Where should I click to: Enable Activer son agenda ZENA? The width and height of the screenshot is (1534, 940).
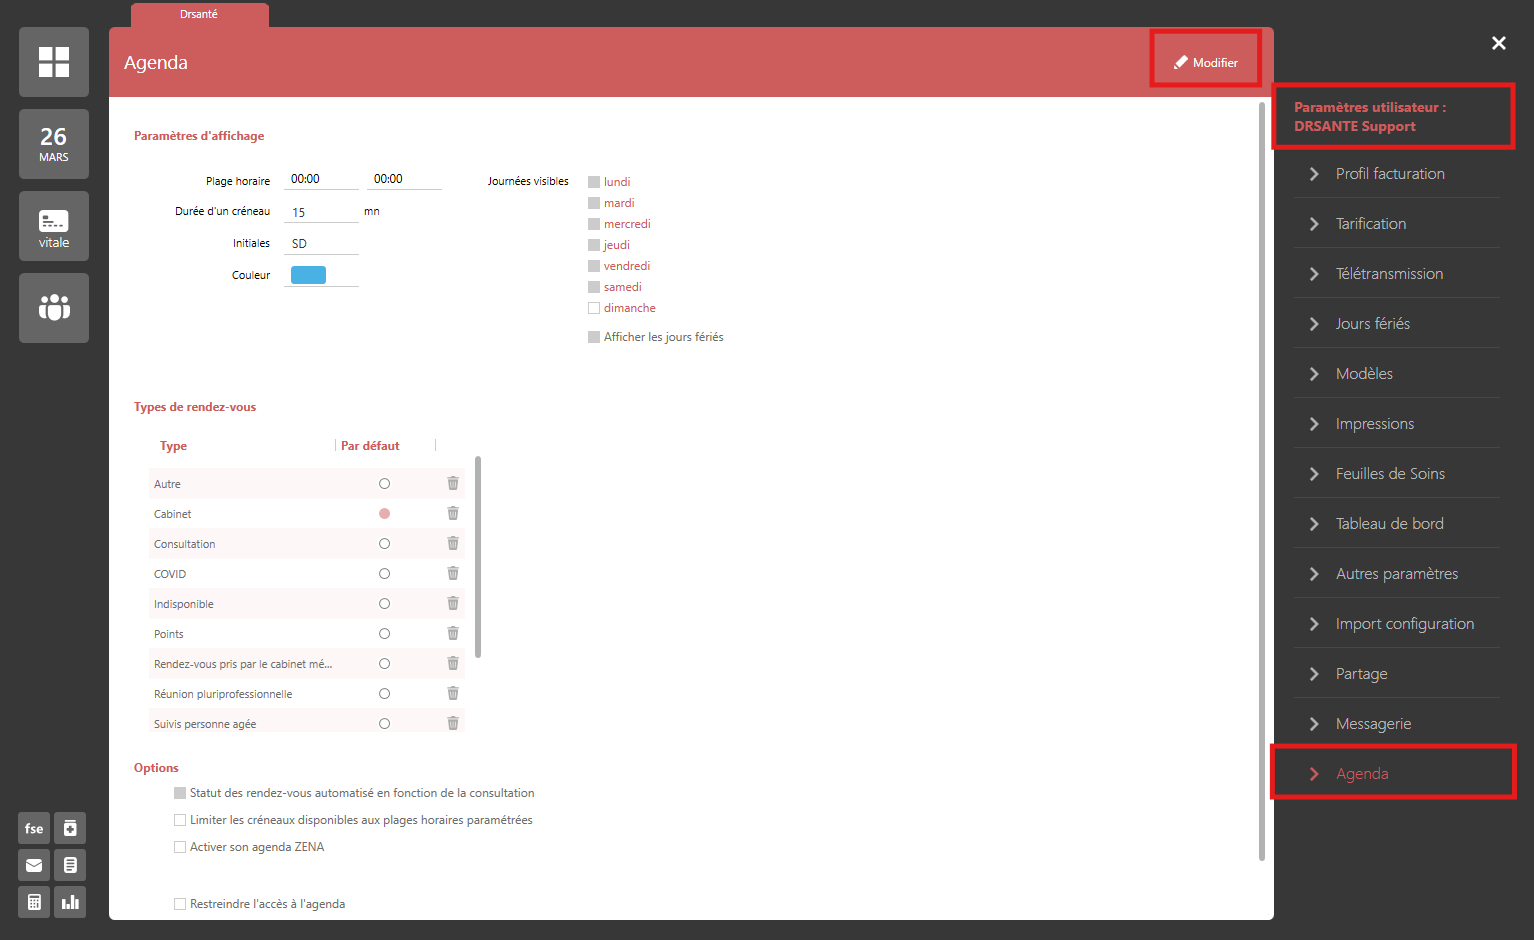(180, 847)
